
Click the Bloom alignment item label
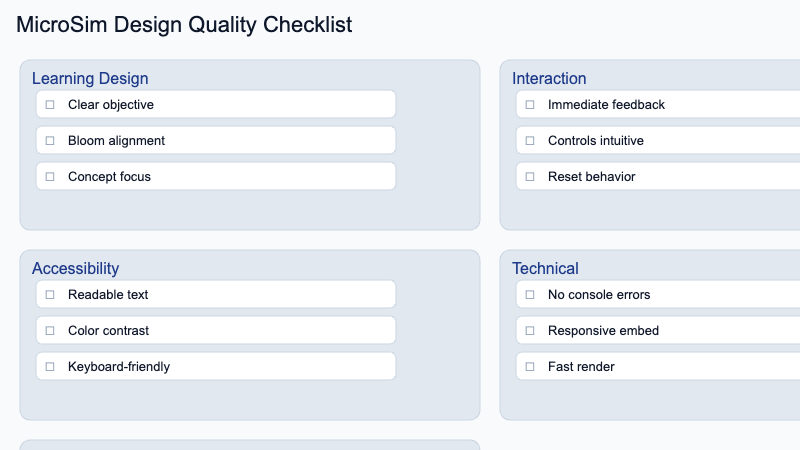tap(116, 141)
